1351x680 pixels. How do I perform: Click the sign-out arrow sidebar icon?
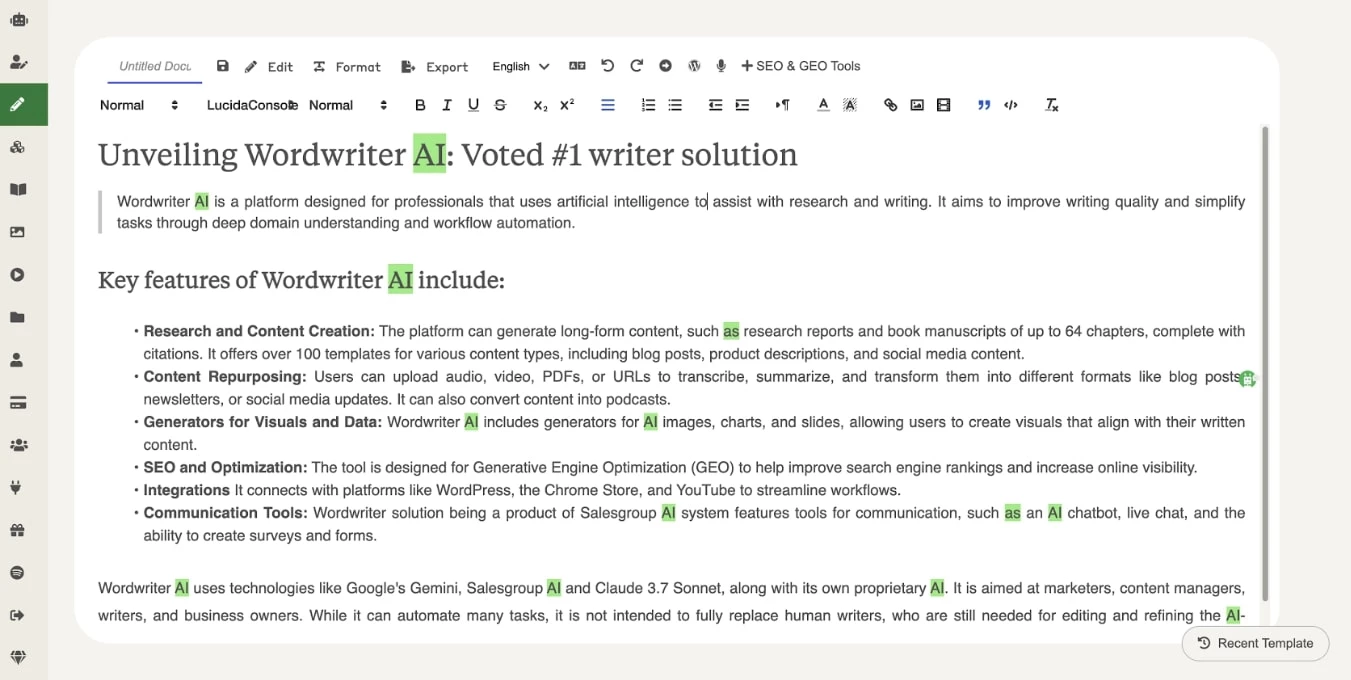click(18, 615)
